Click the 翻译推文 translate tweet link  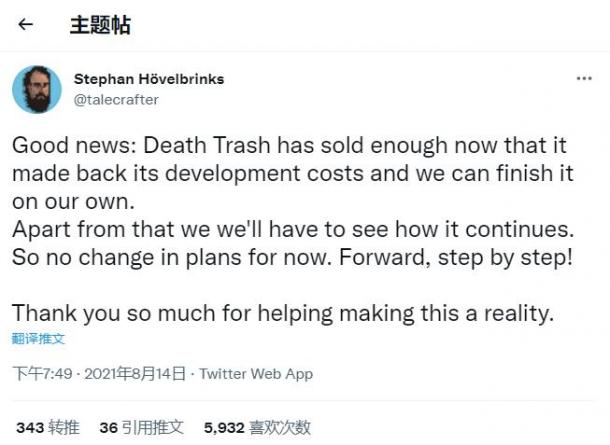pyautogui.click(x=38, y=339)
